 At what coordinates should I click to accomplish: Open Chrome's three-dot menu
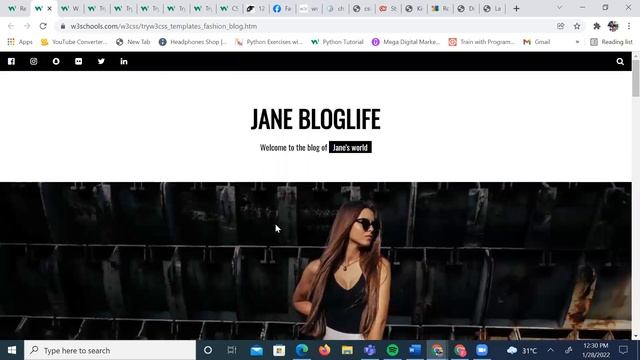629,26
